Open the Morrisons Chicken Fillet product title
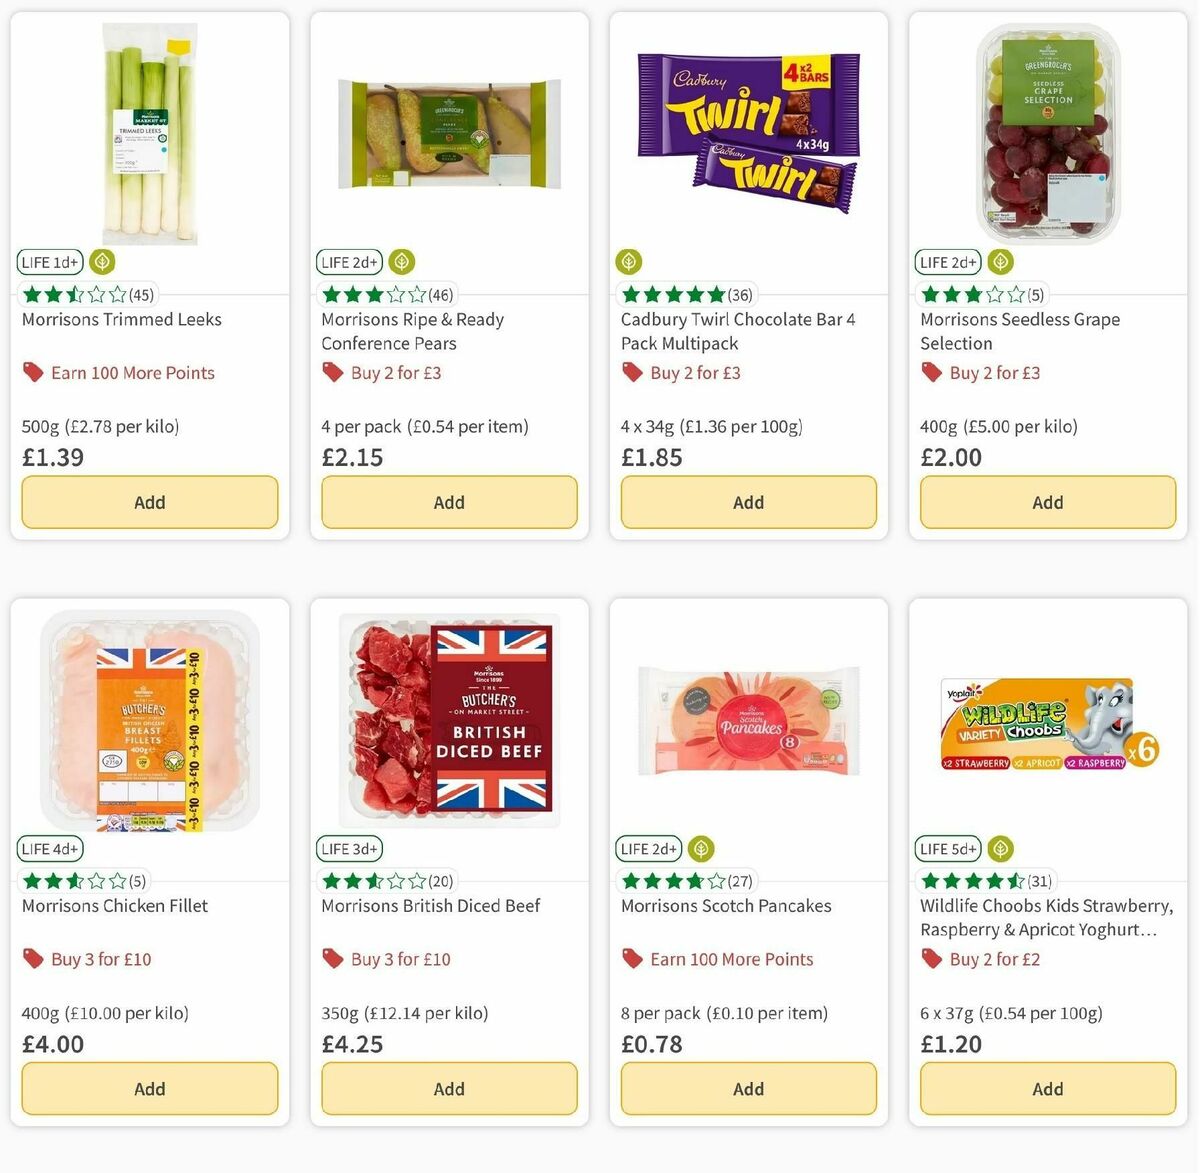The height and width of the screenshot is (1173, 1200). 114,905
